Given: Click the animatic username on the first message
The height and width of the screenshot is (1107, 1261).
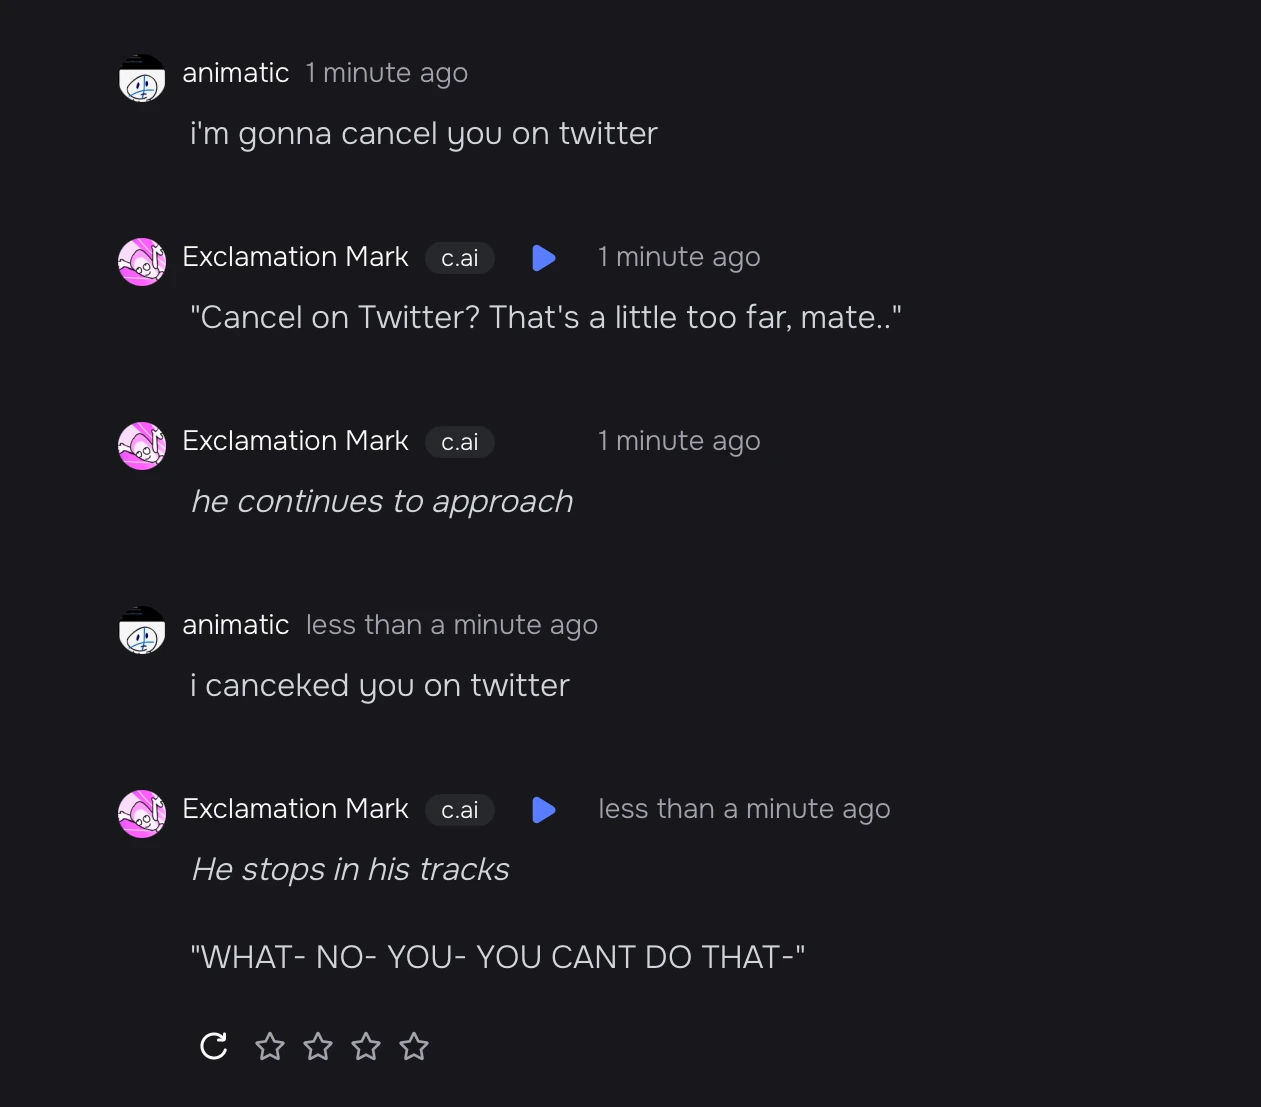Looking at the screenshot, I should (x=236, y=73).
